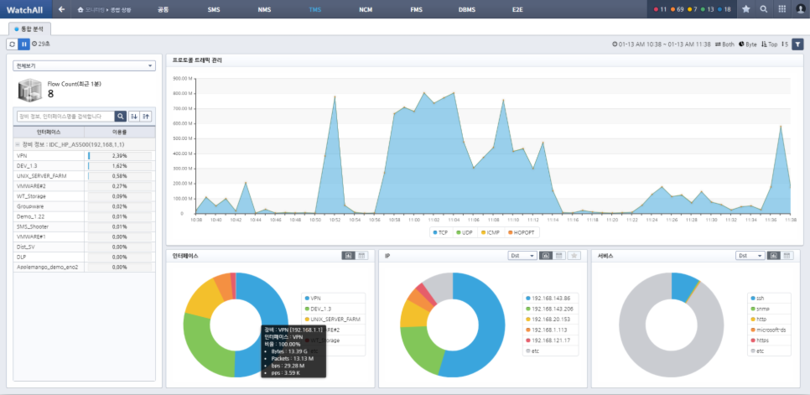This screenshot has width=810, height=395.
Task: Open the E2E menu
Action: [x=518, y=9]
